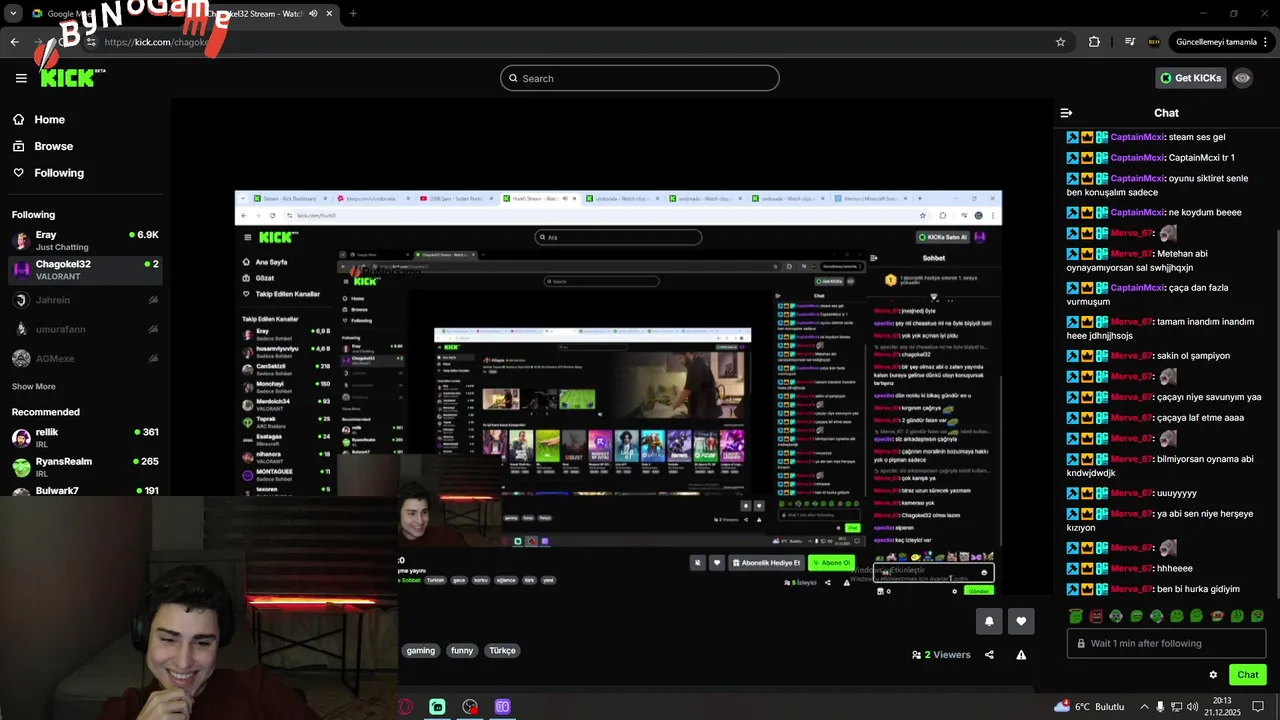Click the stream notification bell button
Image resolution: width=1280 pixels, height=720 pixels.
coord(989,621)
